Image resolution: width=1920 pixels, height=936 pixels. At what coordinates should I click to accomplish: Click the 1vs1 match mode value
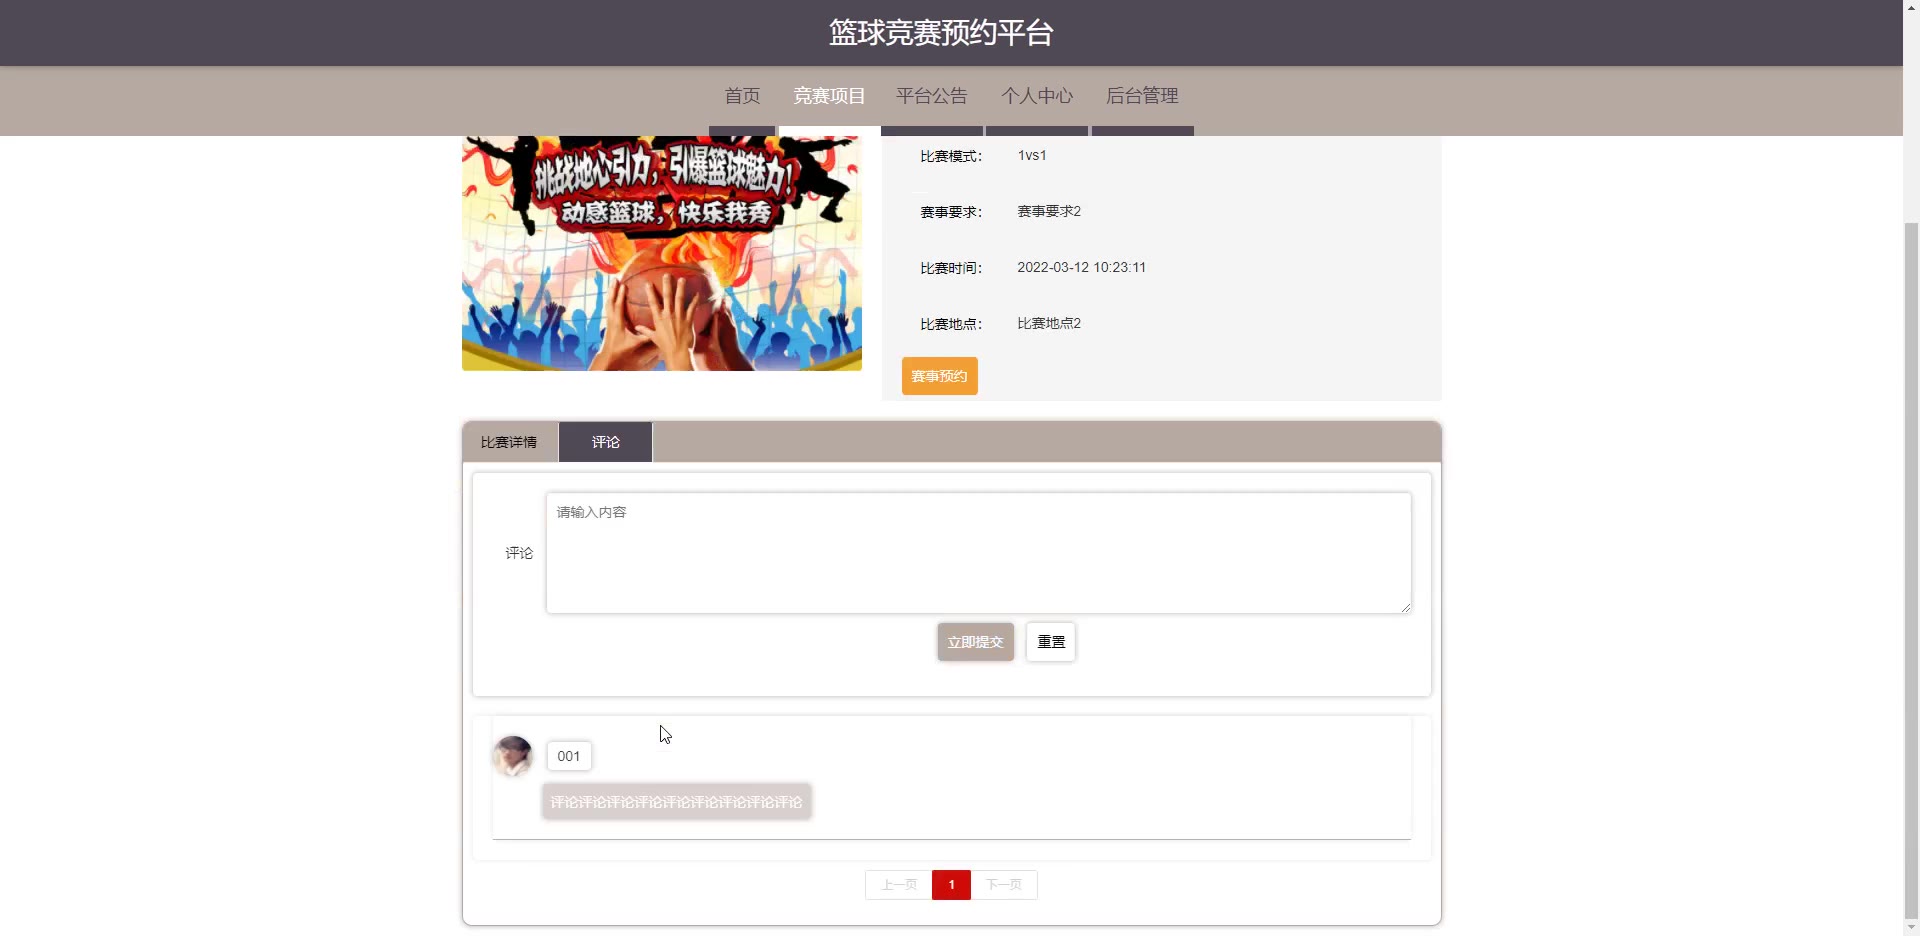tap(1032, 155)
